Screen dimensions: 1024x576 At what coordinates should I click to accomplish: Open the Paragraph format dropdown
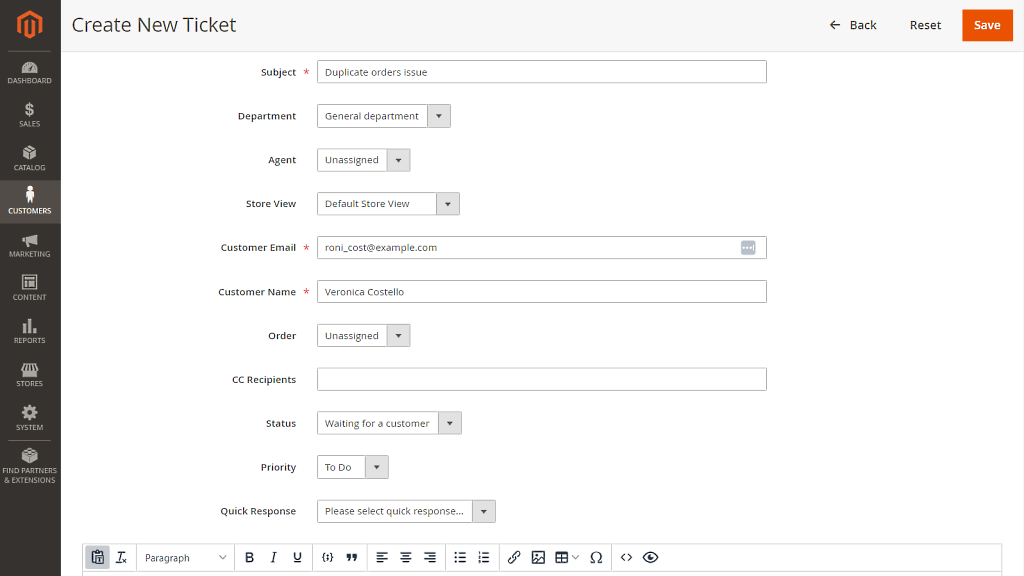point(185,557)
